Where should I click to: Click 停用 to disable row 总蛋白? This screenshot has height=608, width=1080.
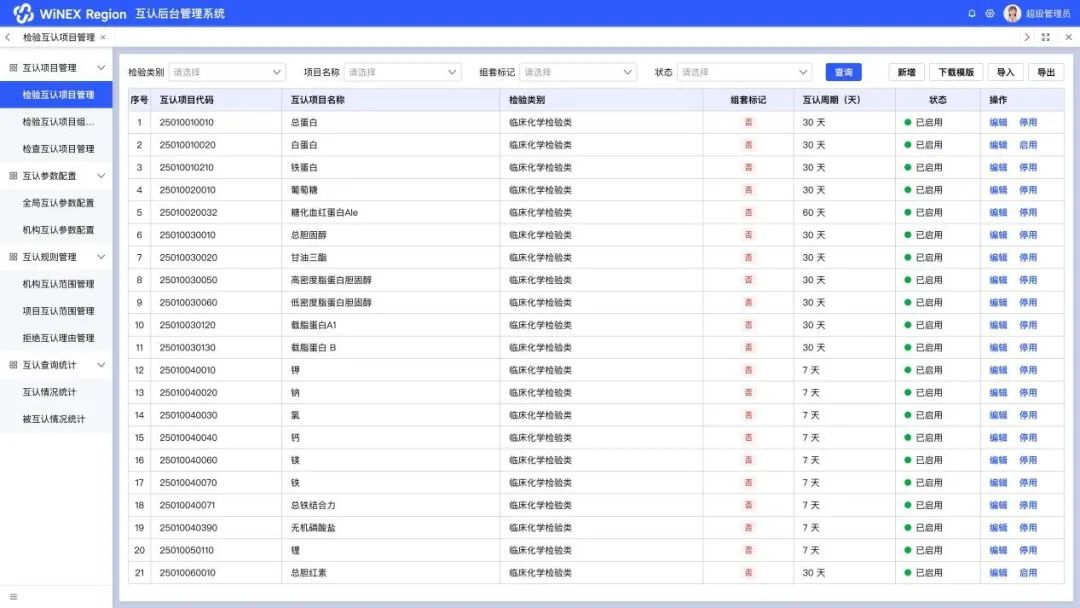(1027, 123)
